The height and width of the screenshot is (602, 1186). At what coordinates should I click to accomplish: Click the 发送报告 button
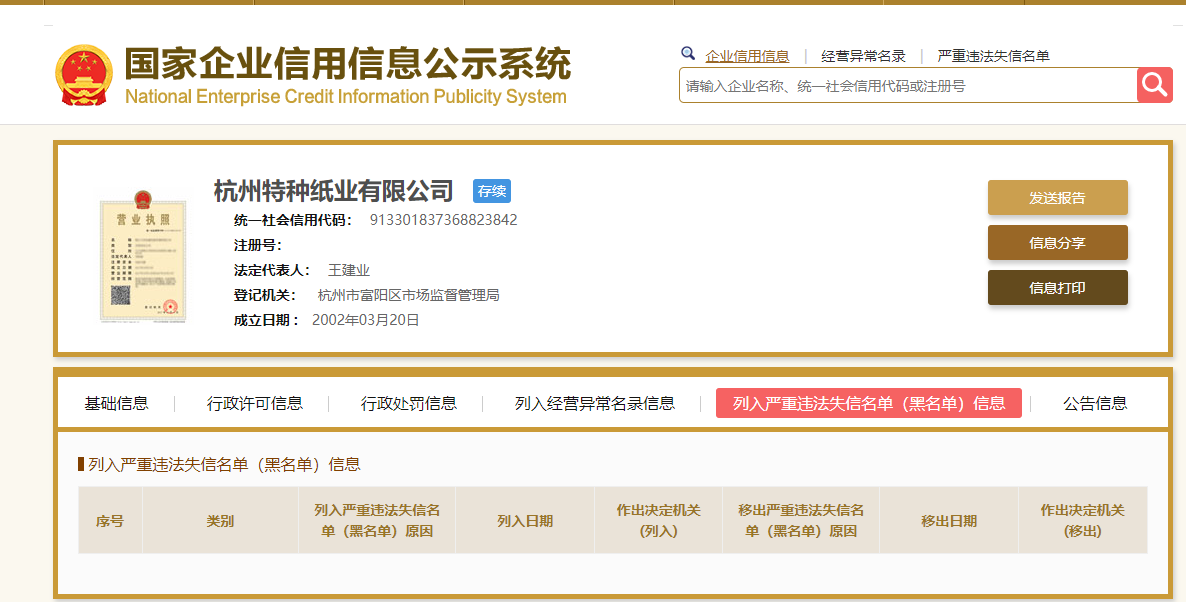pyautogui.click(x=1057, y=197)
